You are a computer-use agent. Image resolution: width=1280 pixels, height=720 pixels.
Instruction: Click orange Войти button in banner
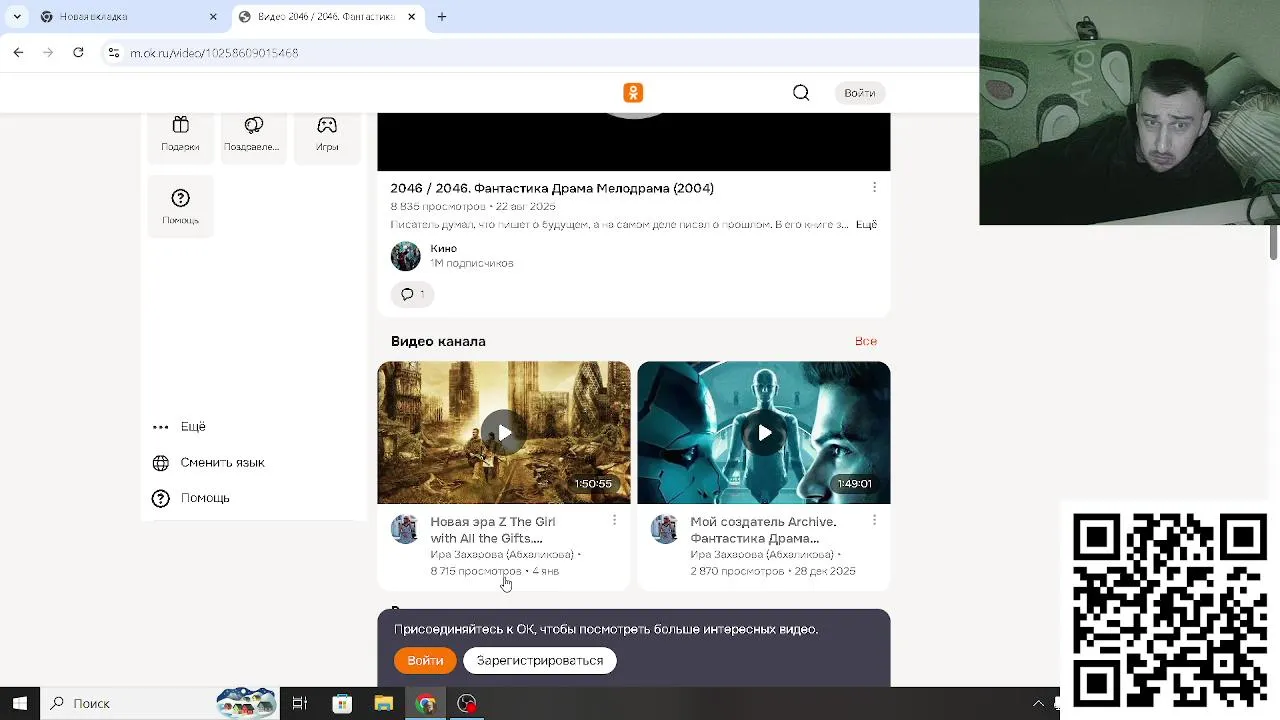[x=425, y=660]
